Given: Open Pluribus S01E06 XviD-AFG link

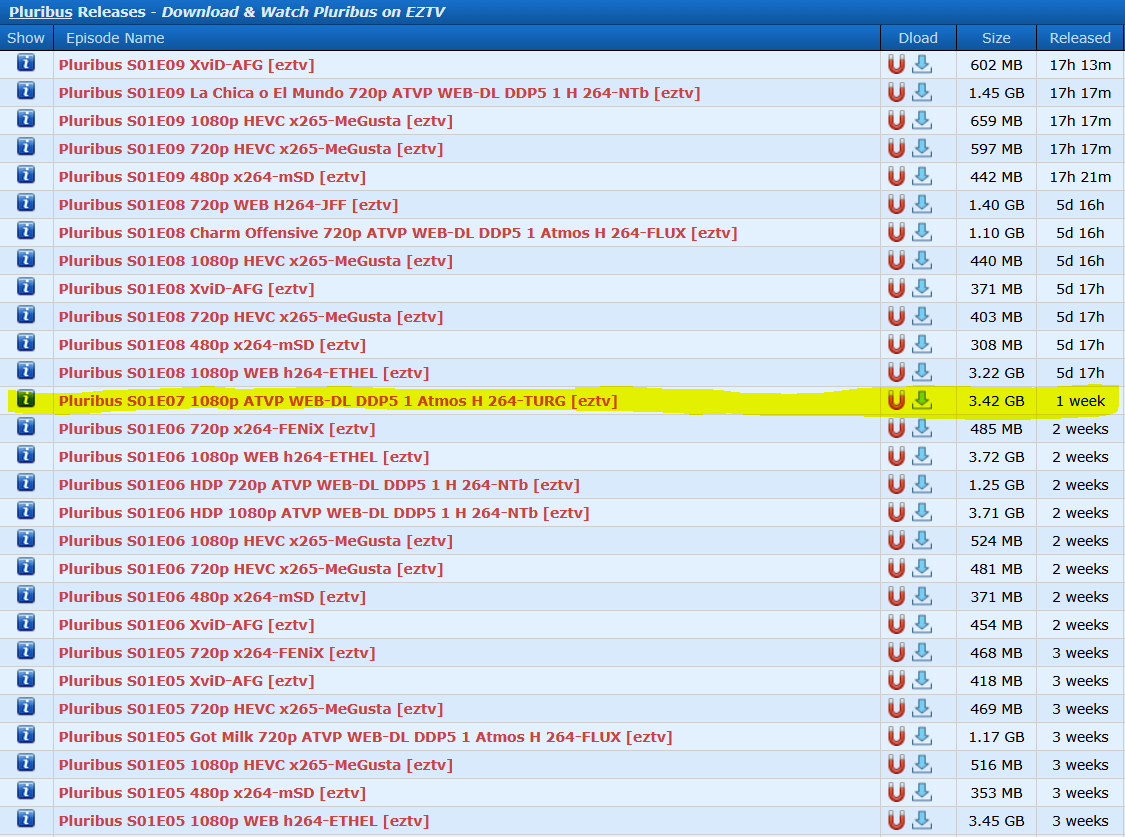Looking at the screenshot, I should [187, 624].
